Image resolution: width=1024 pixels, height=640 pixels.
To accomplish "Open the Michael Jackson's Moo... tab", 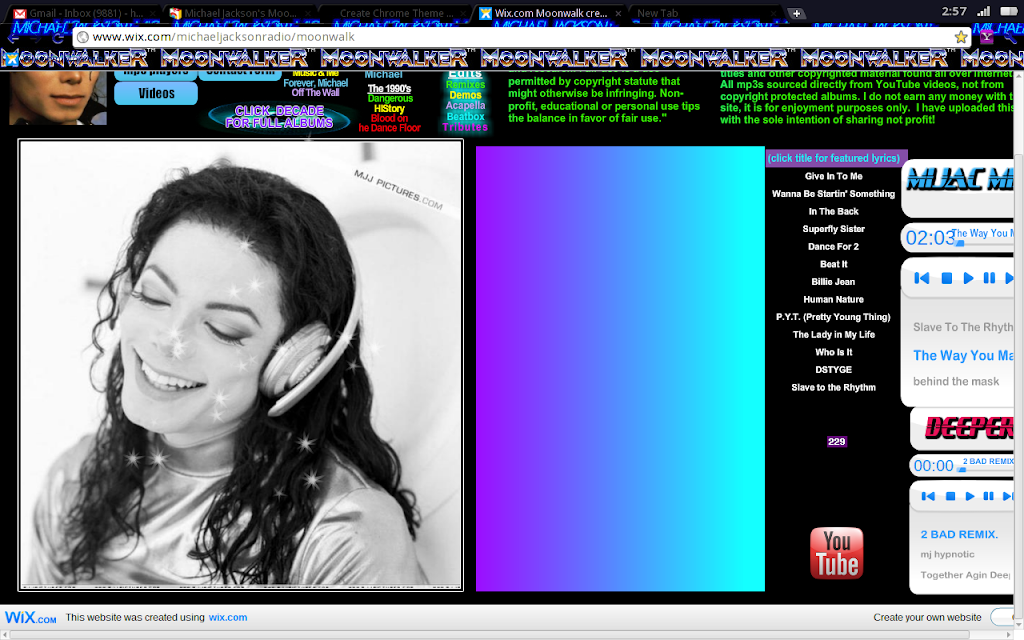I will [x=238, y=12].
